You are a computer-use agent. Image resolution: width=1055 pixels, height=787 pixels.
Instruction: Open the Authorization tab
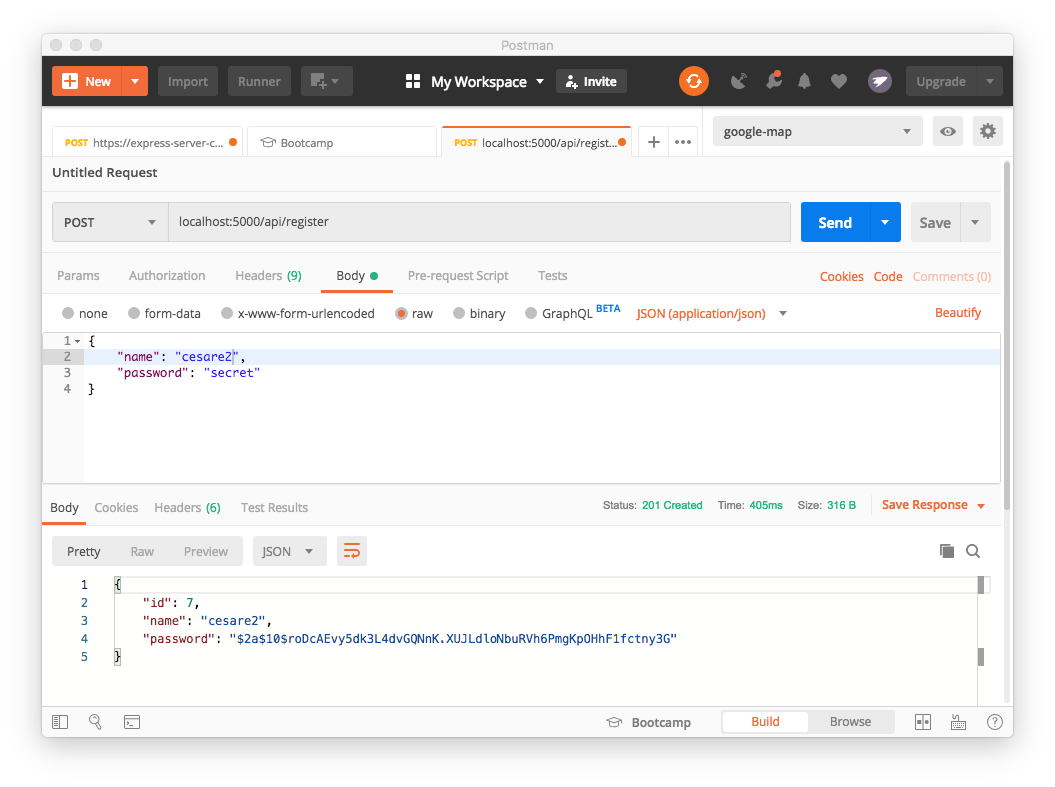(x=167, y=276)
